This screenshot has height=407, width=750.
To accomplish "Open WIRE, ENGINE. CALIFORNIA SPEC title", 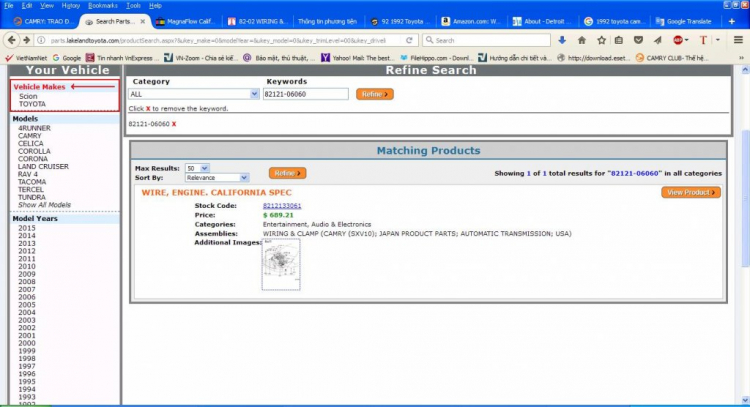I will pos(216,193).
